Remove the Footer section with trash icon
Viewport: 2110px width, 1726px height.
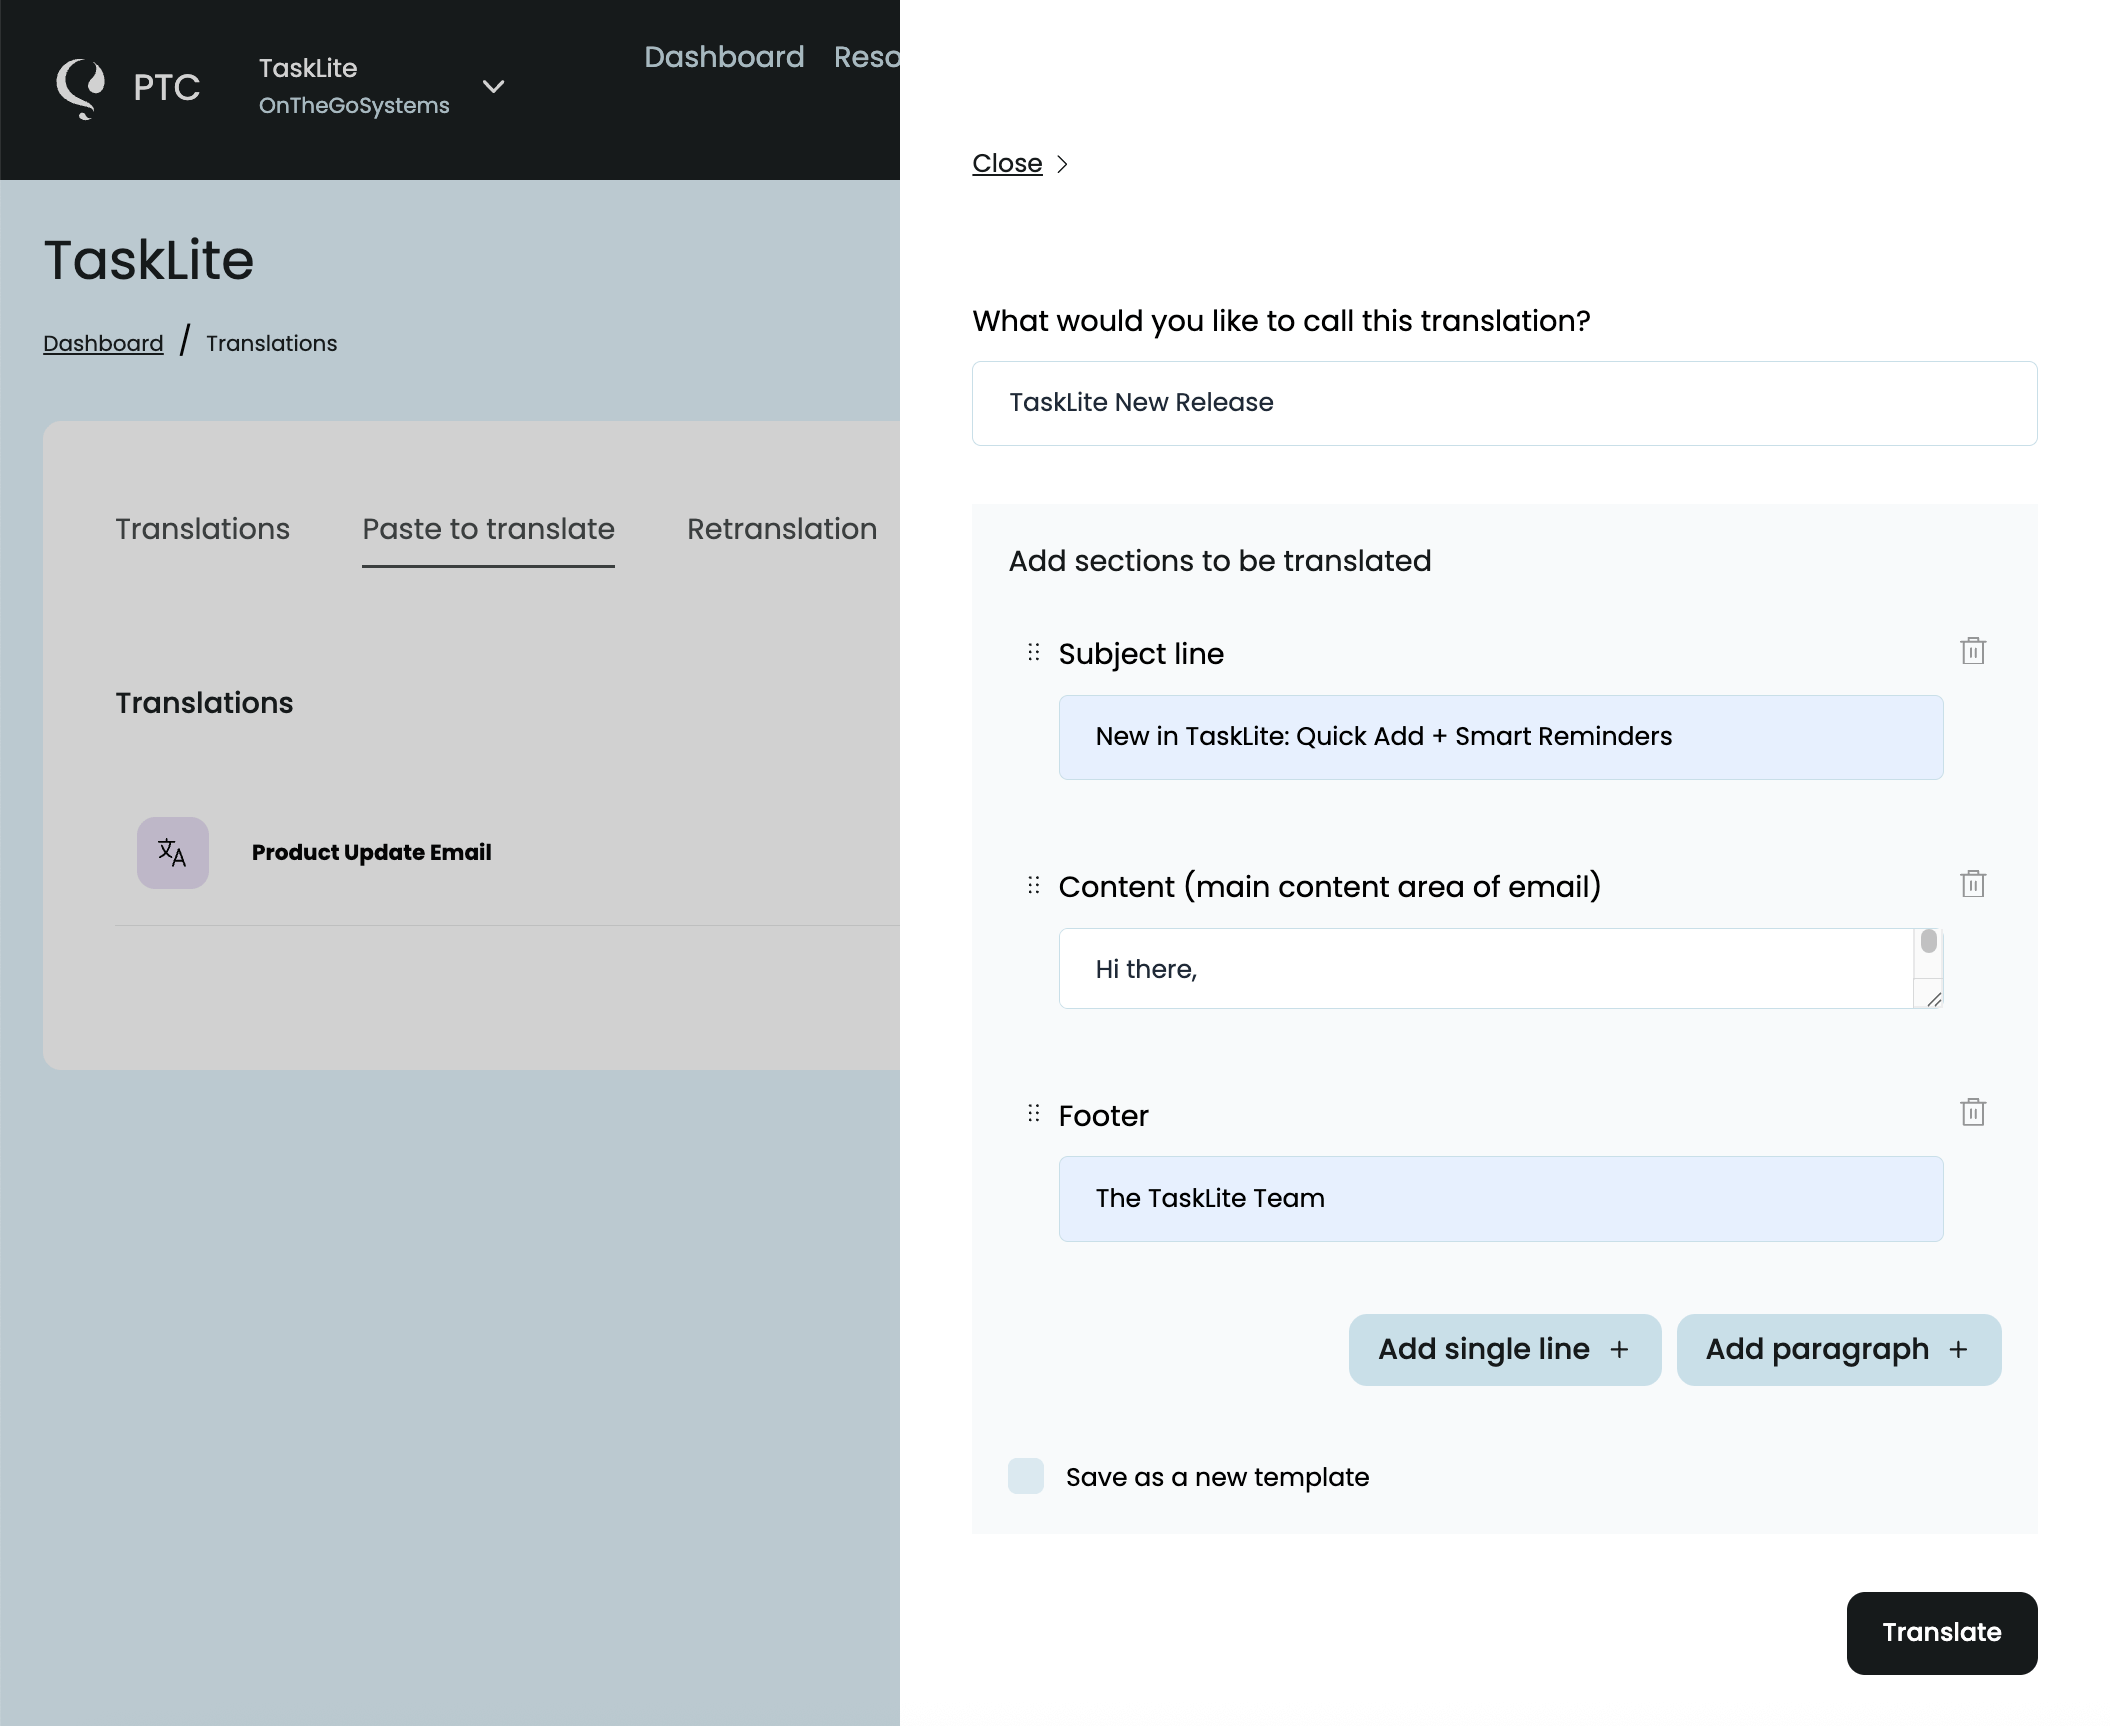click(x=1972, y=1112)
